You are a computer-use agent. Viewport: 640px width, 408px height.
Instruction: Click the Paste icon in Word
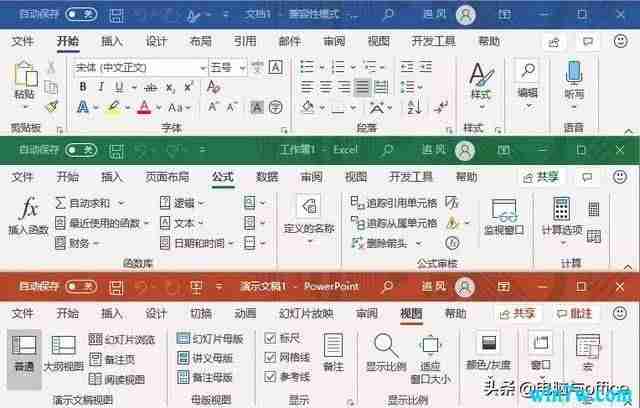tap(25, 75)
